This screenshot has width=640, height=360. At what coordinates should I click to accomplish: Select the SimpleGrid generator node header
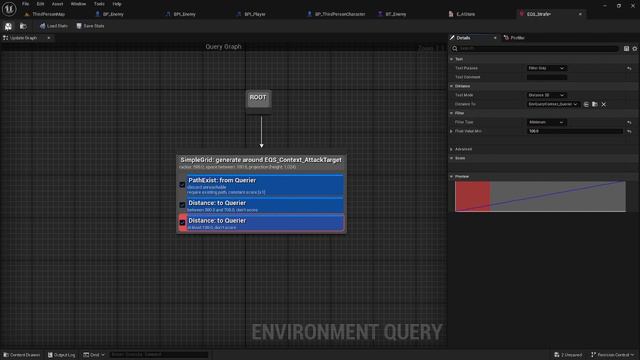[261, 162]
